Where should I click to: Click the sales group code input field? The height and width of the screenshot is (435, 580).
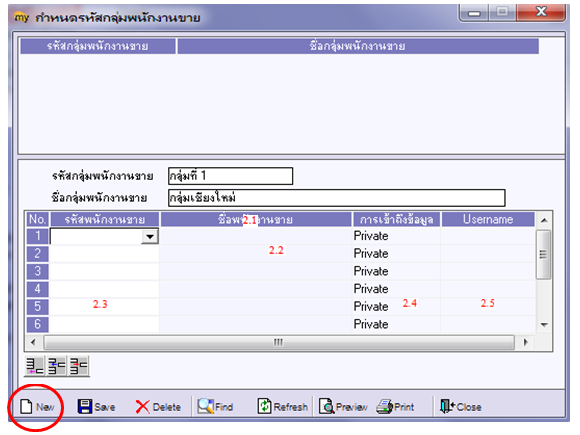point(230,176)
